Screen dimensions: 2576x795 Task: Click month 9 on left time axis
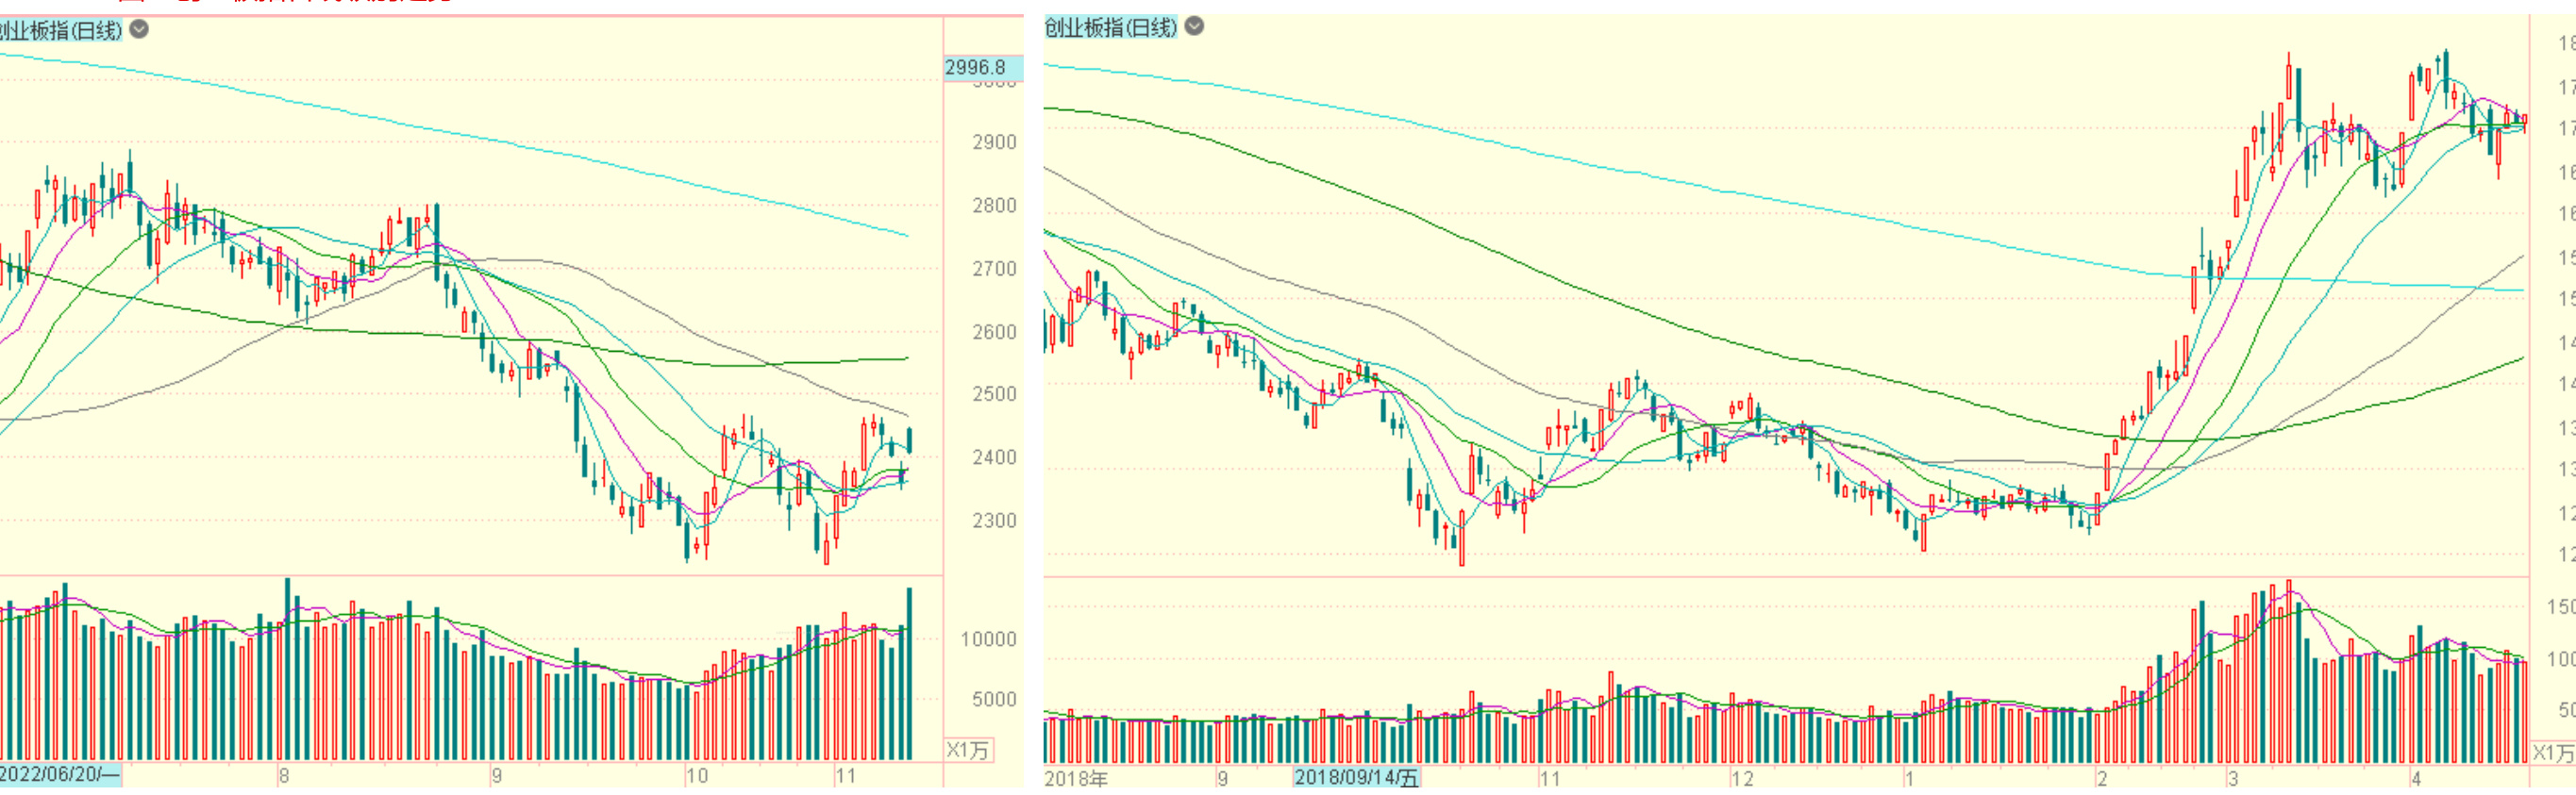497,775
